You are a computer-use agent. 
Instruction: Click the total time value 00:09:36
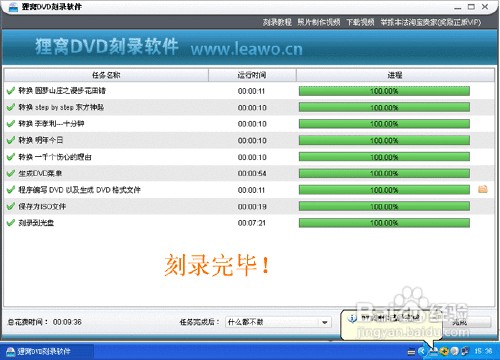pyautogui.click(x=67, y=322)
